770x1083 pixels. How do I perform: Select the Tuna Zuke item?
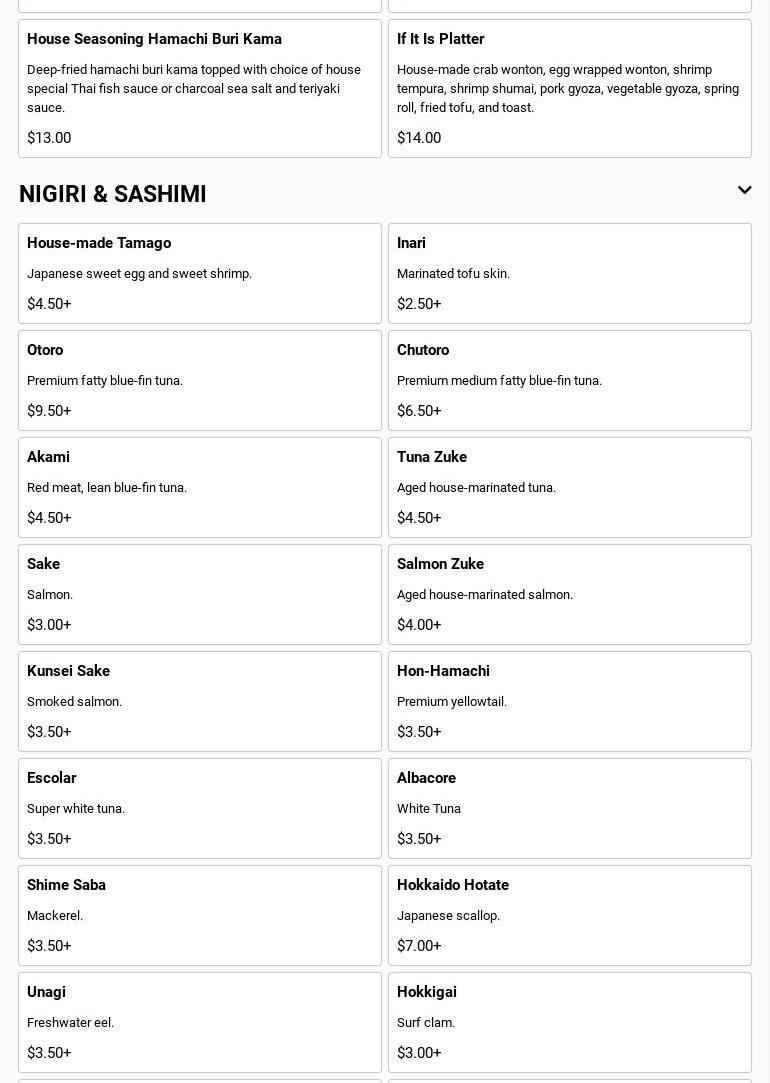(569, 487)
